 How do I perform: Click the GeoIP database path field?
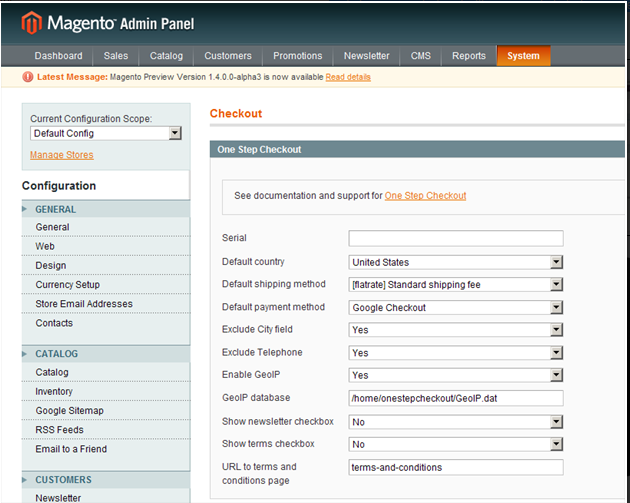(x=456, y=398)
